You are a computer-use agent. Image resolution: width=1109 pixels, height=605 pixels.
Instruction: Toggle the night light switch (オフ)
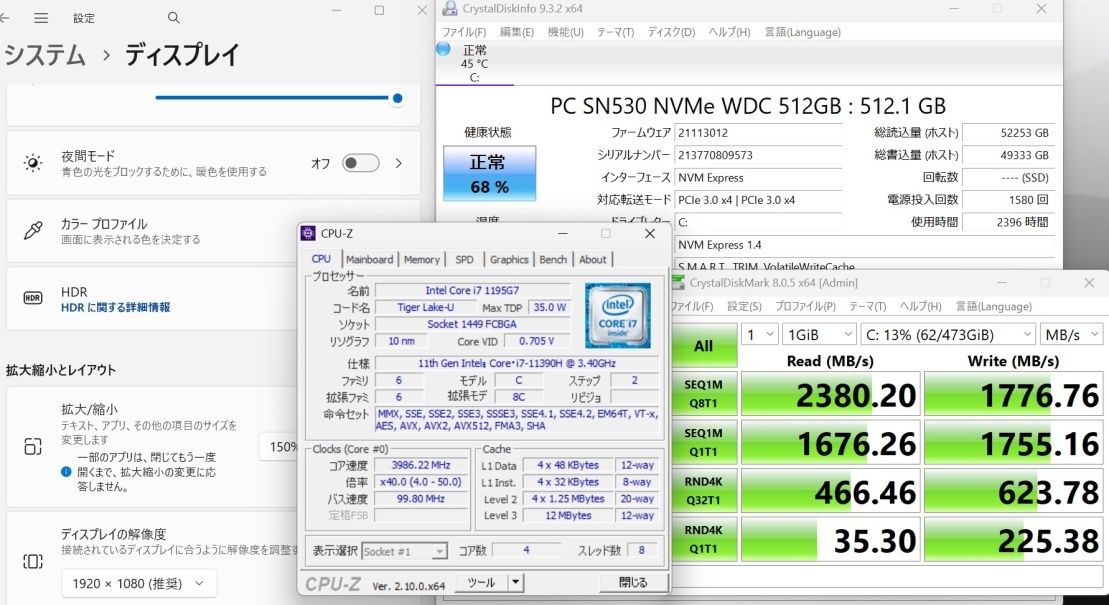point(361,163)
